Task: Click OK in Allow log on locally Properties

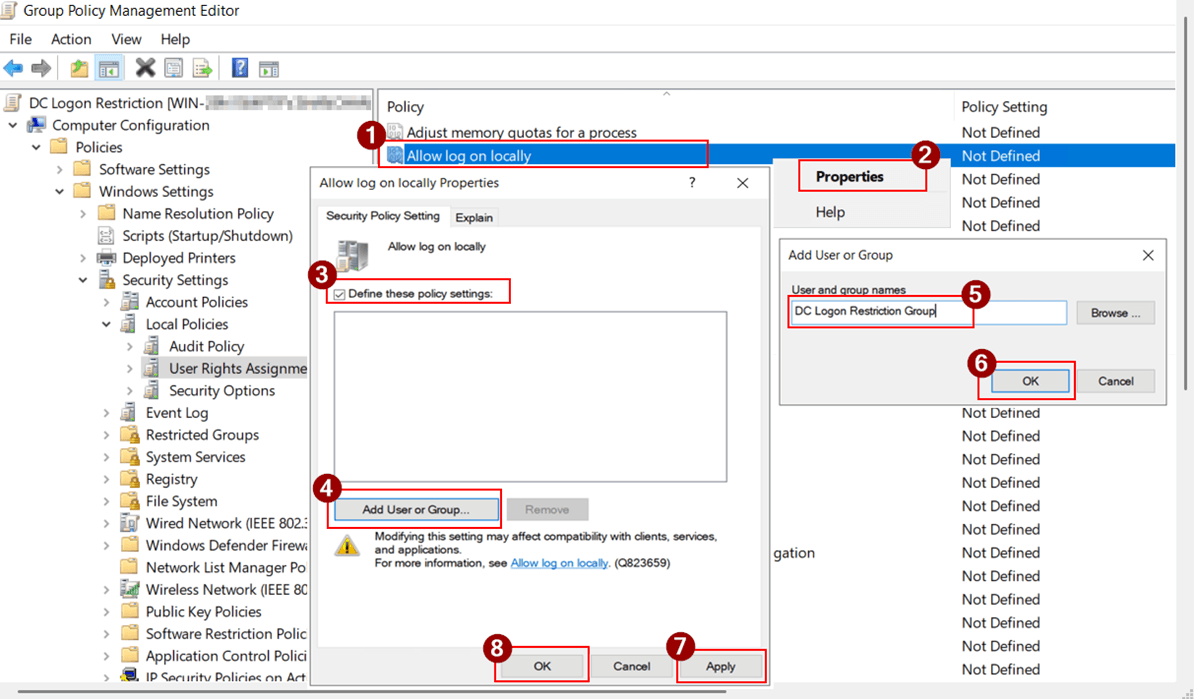Action: pos(542,666)
